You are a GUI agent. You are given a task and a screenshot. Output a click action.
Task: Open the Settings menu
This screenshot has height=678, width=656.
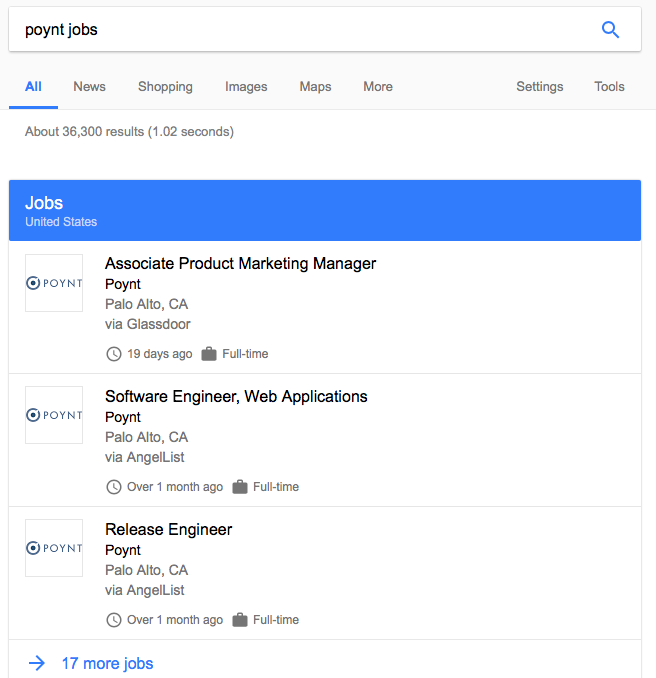pos(540,86)
